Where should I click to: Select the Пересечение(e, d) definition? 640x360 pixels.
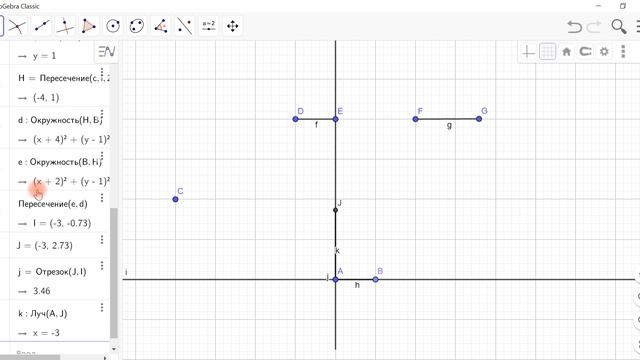tap(53, 204)
